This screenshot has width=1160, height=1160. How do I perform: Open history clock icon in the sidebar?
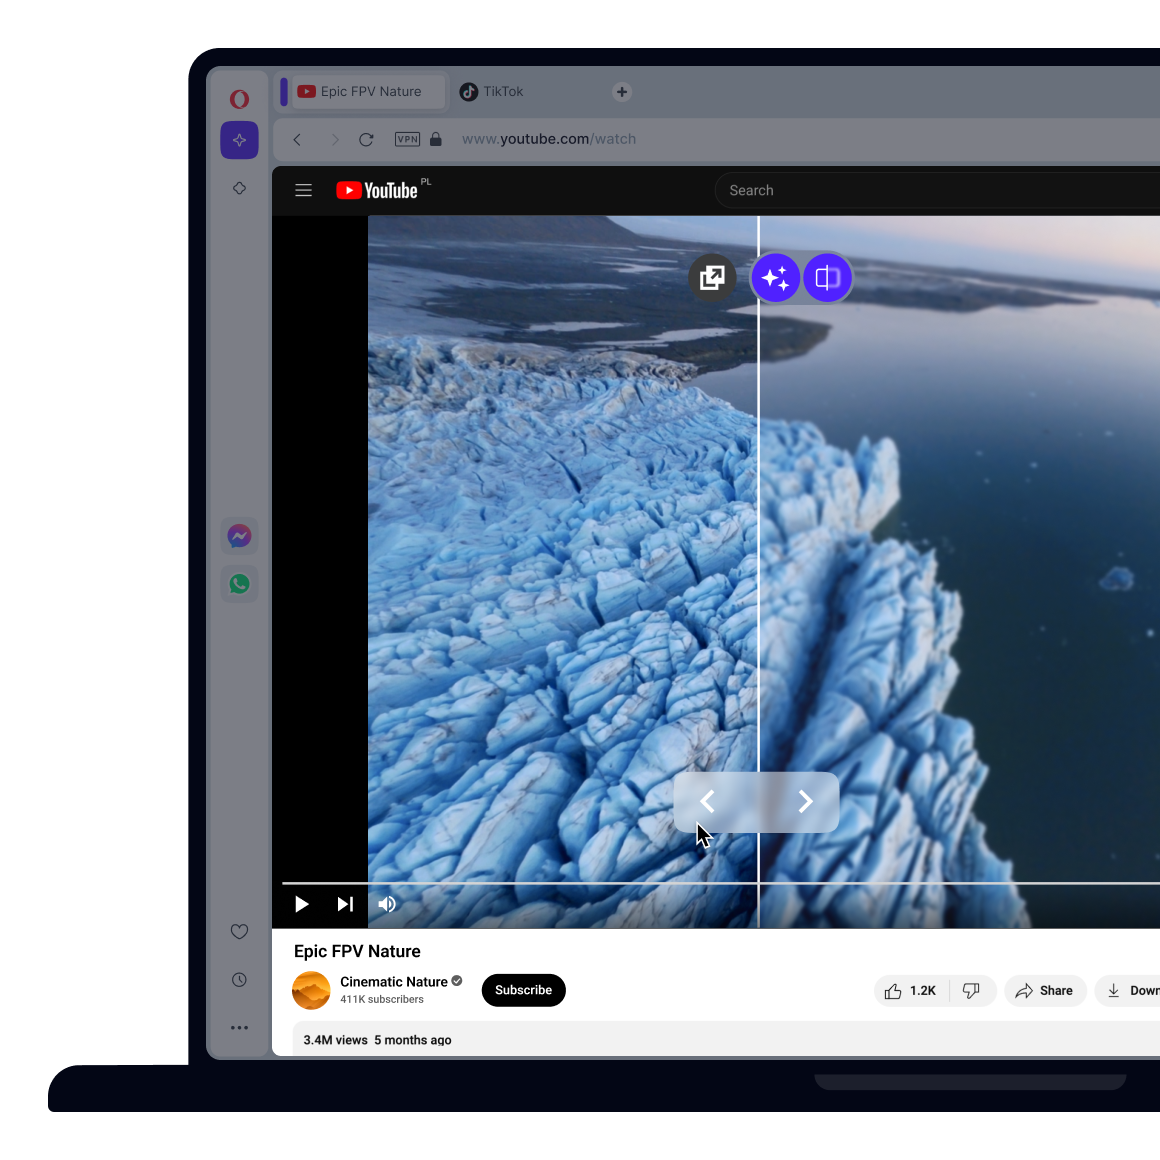click(x=239, y=979)
